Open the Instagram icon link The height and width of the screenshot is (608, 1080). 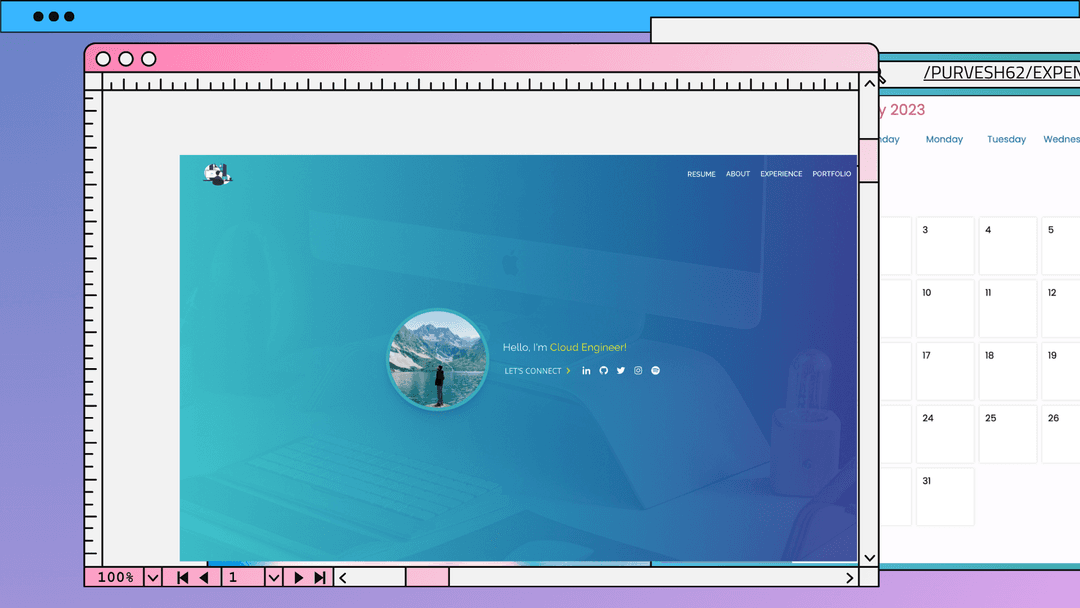coord(638,371)
